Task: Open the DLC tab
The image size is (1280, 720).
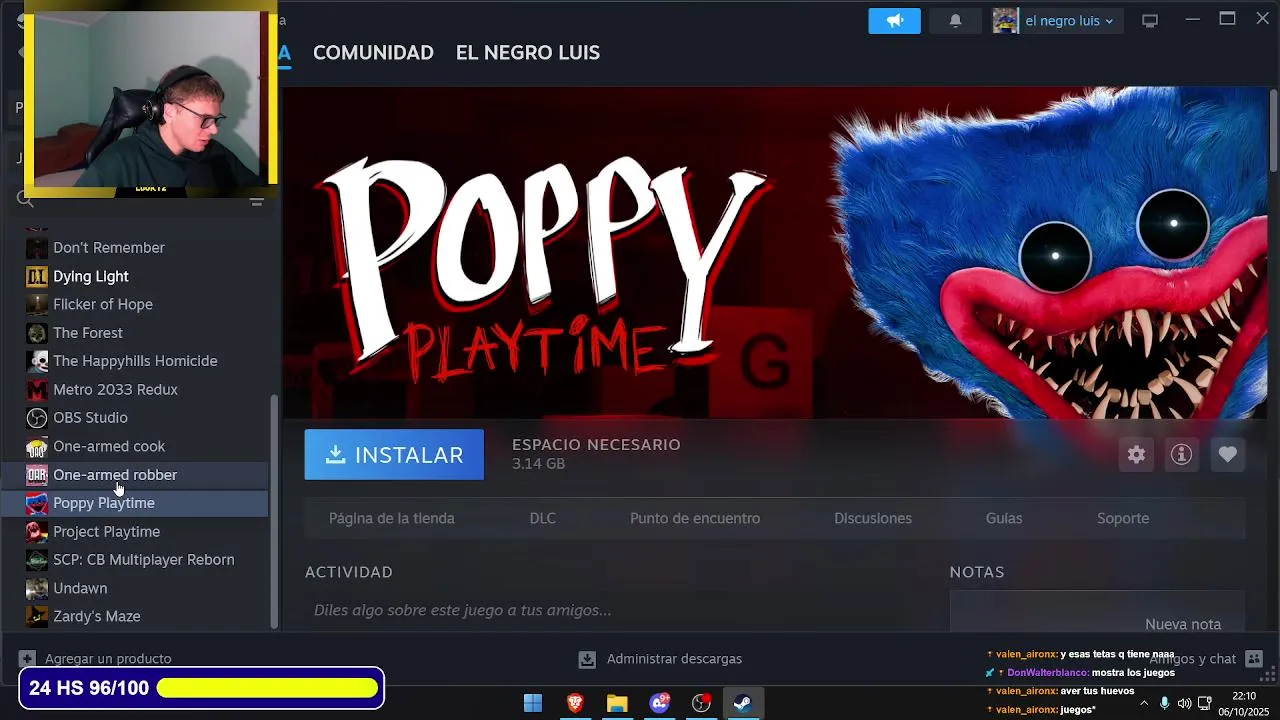Action: pos(542,518)
